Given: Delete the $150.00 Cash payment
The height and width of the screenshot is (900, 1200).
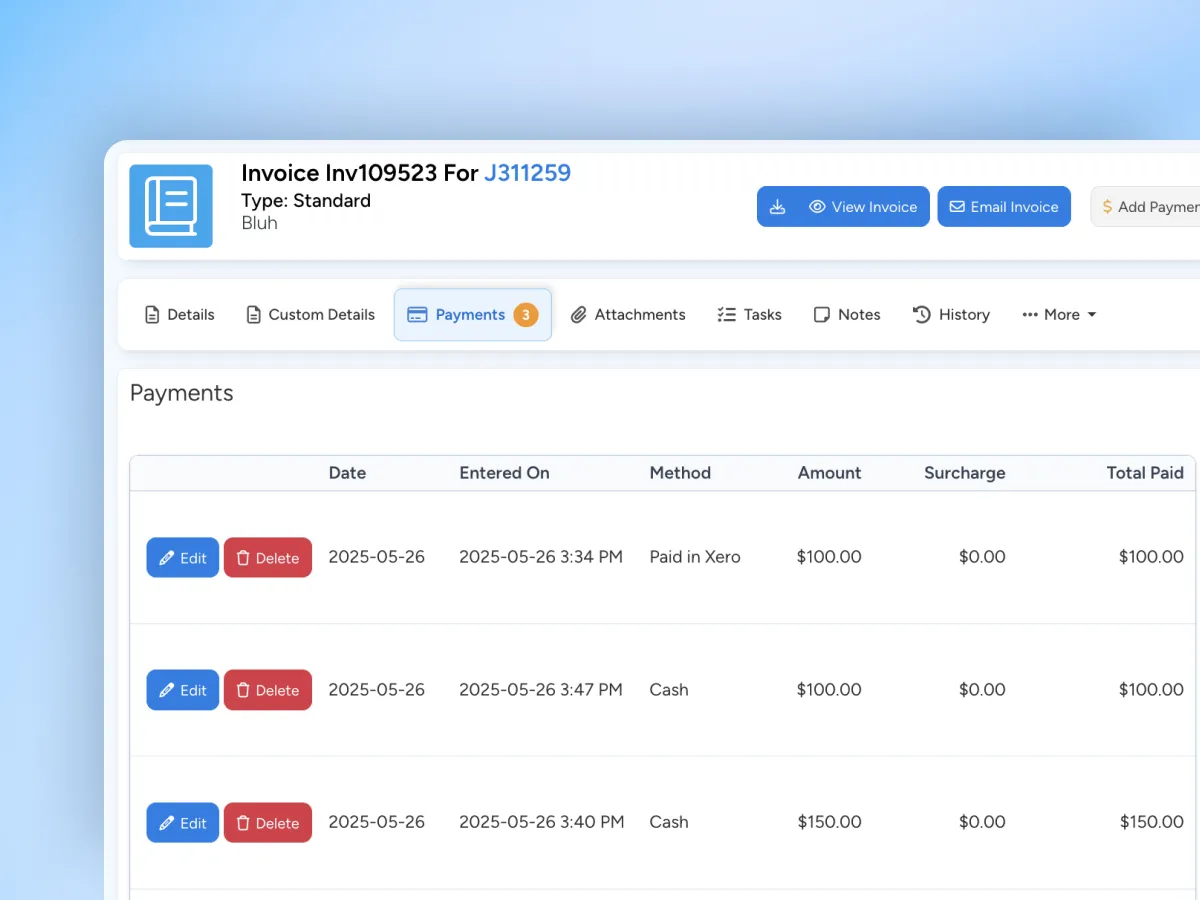Looking at the screenshot, I should 268,823.
